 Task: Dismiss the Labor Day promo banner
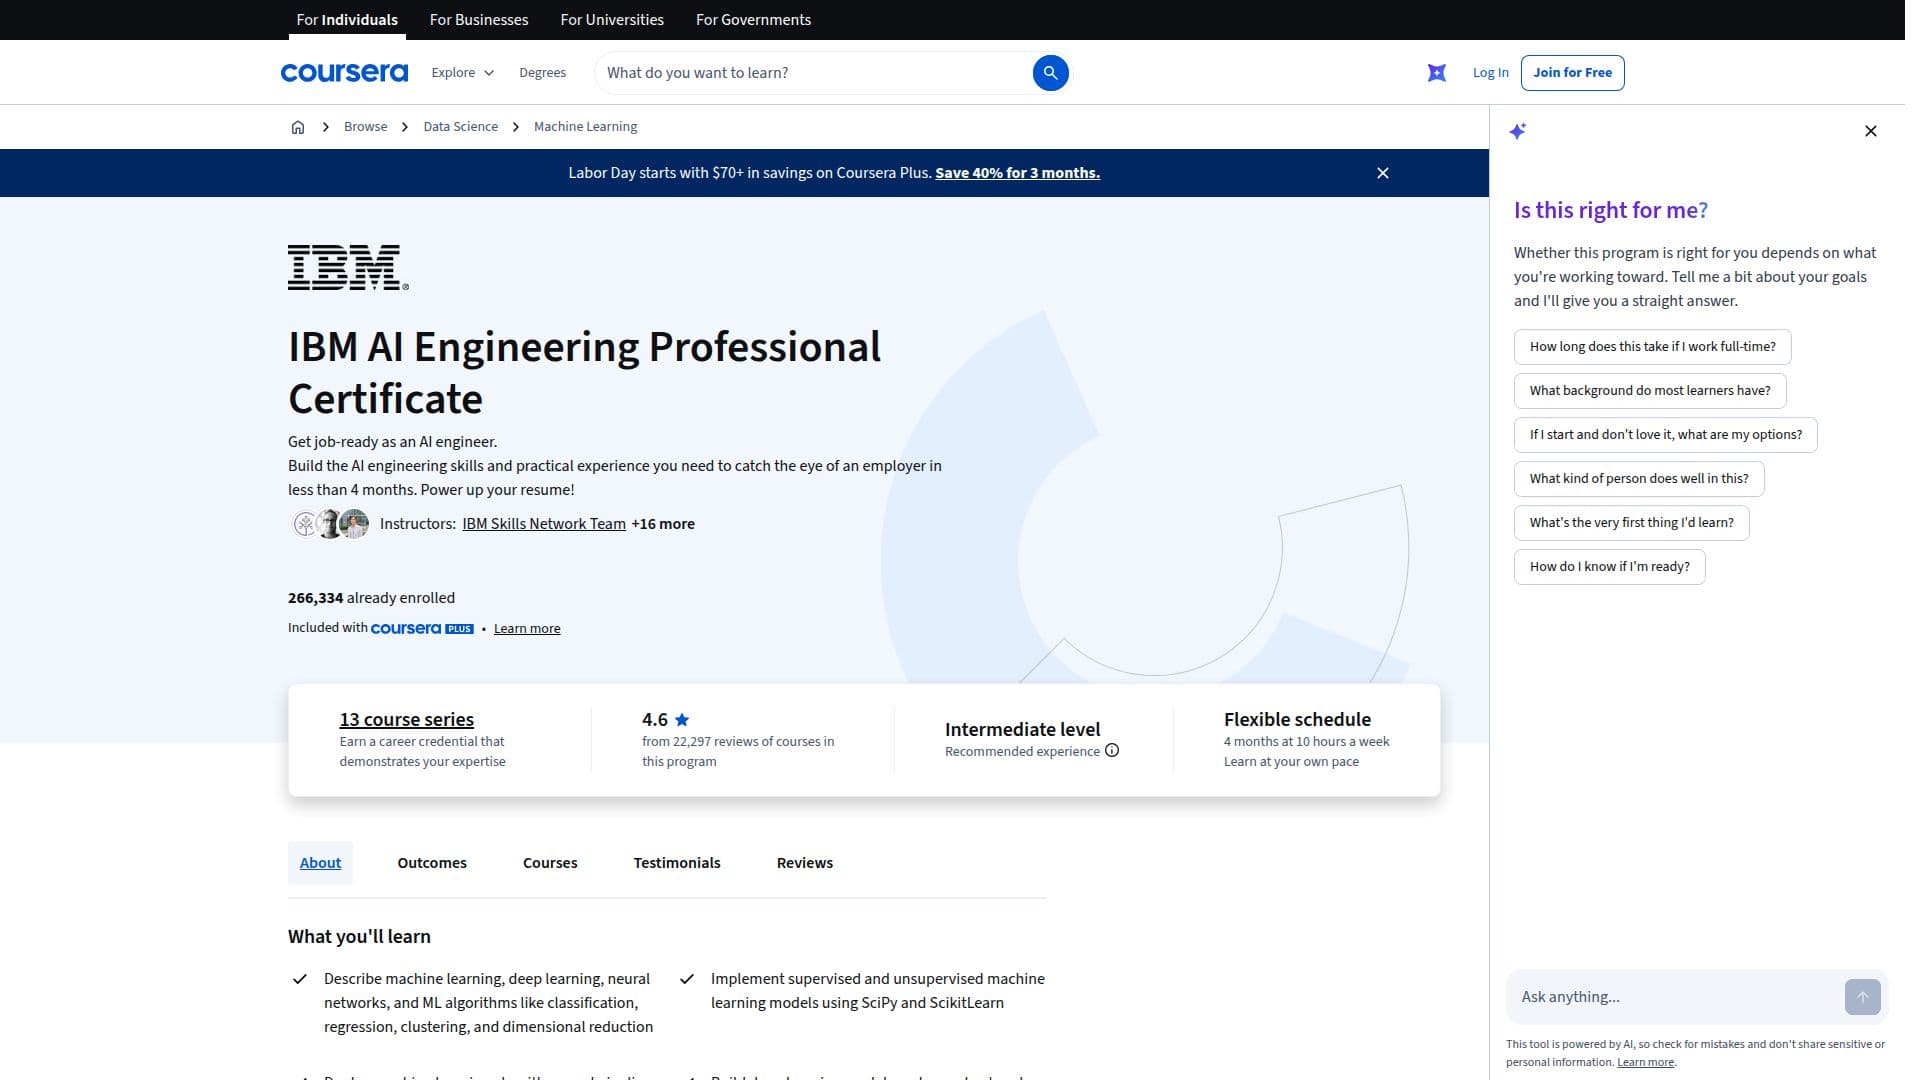pyautogui.click(x=1383, y=173)
